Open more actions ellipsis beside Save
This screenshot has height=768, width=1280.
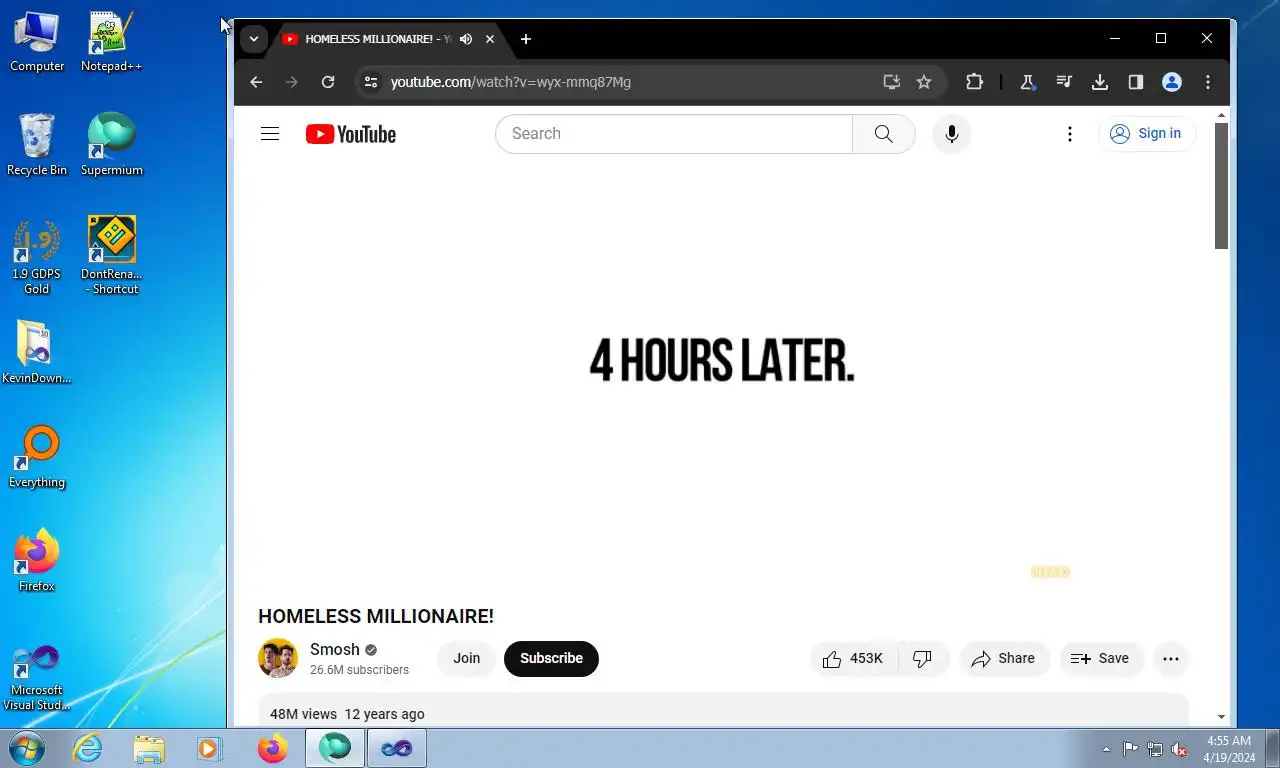coord(1171,658)
